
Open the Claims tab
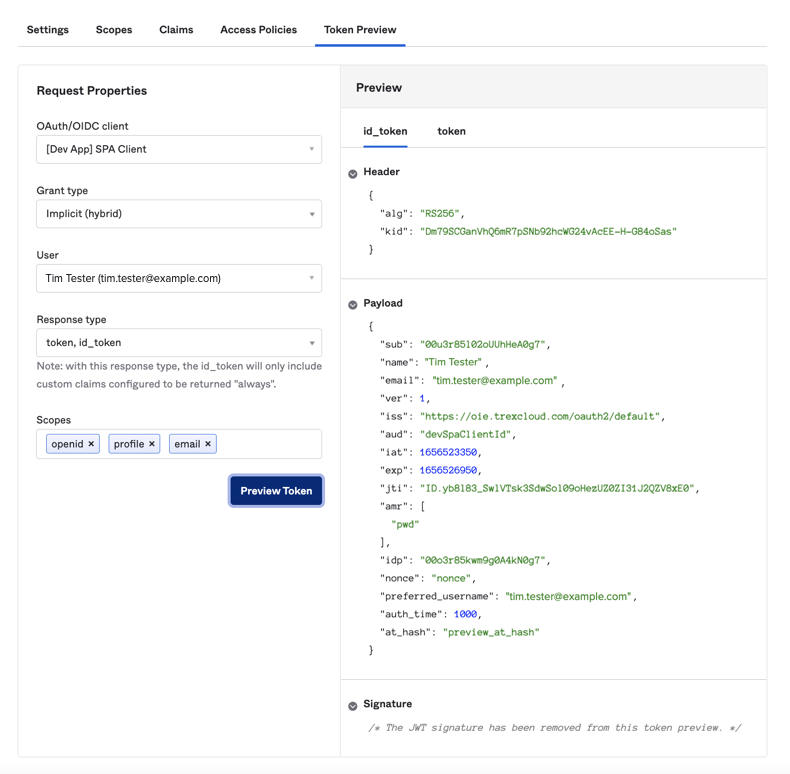click(176, 30)
